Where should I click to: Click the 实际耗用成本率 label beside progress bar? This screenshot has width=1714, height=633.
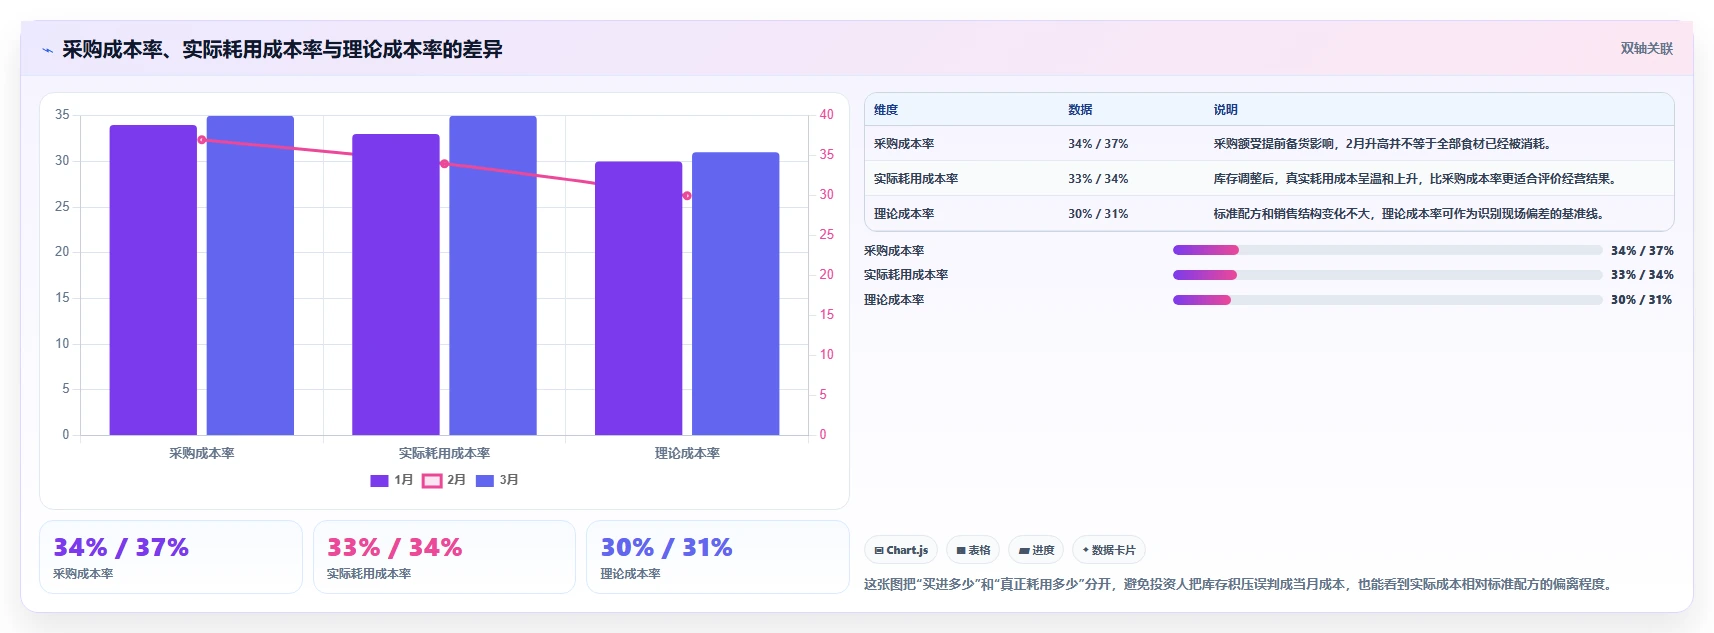tap(906, 275)
